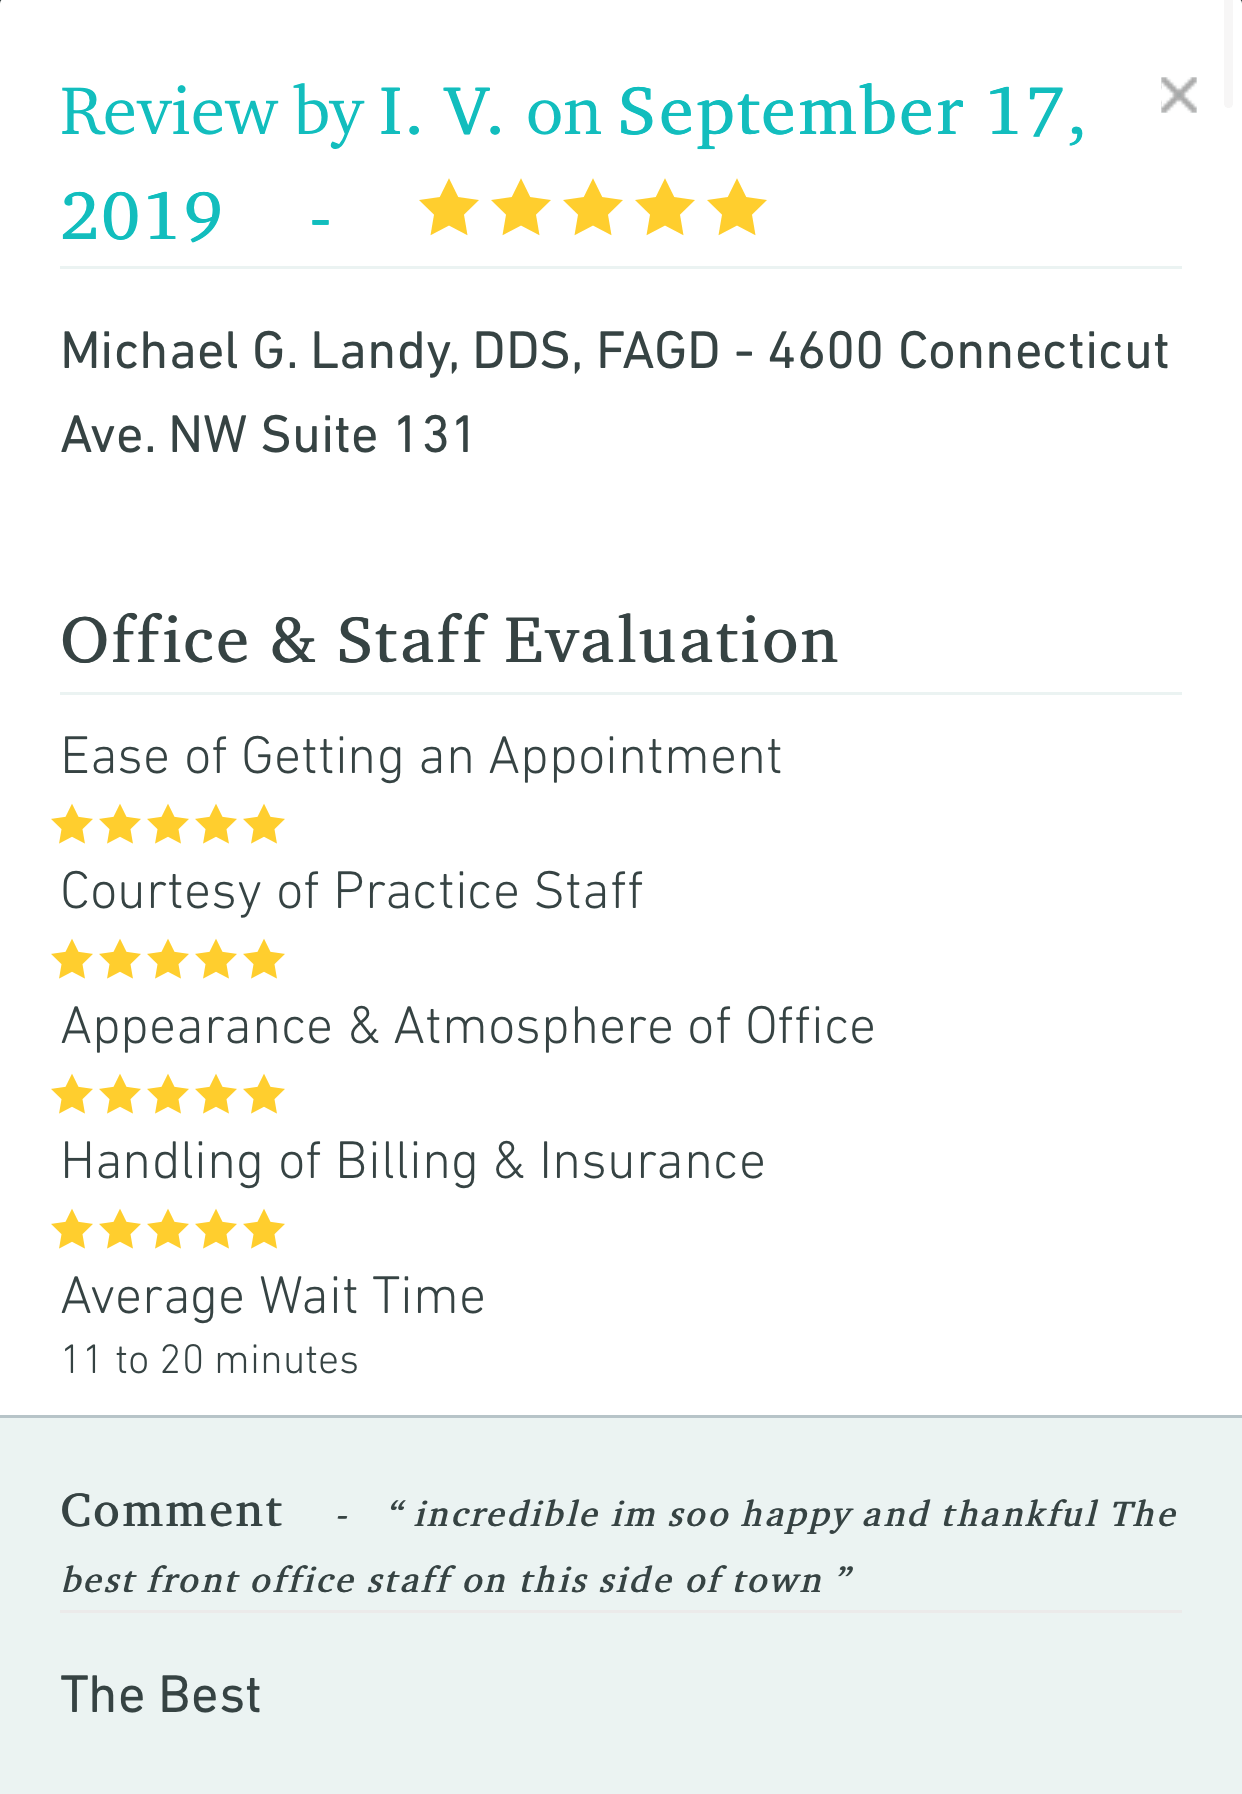This screenshot has height=1794, width=1242.
Task: Select the review title by I. V.
Action: tap(573, 163)
